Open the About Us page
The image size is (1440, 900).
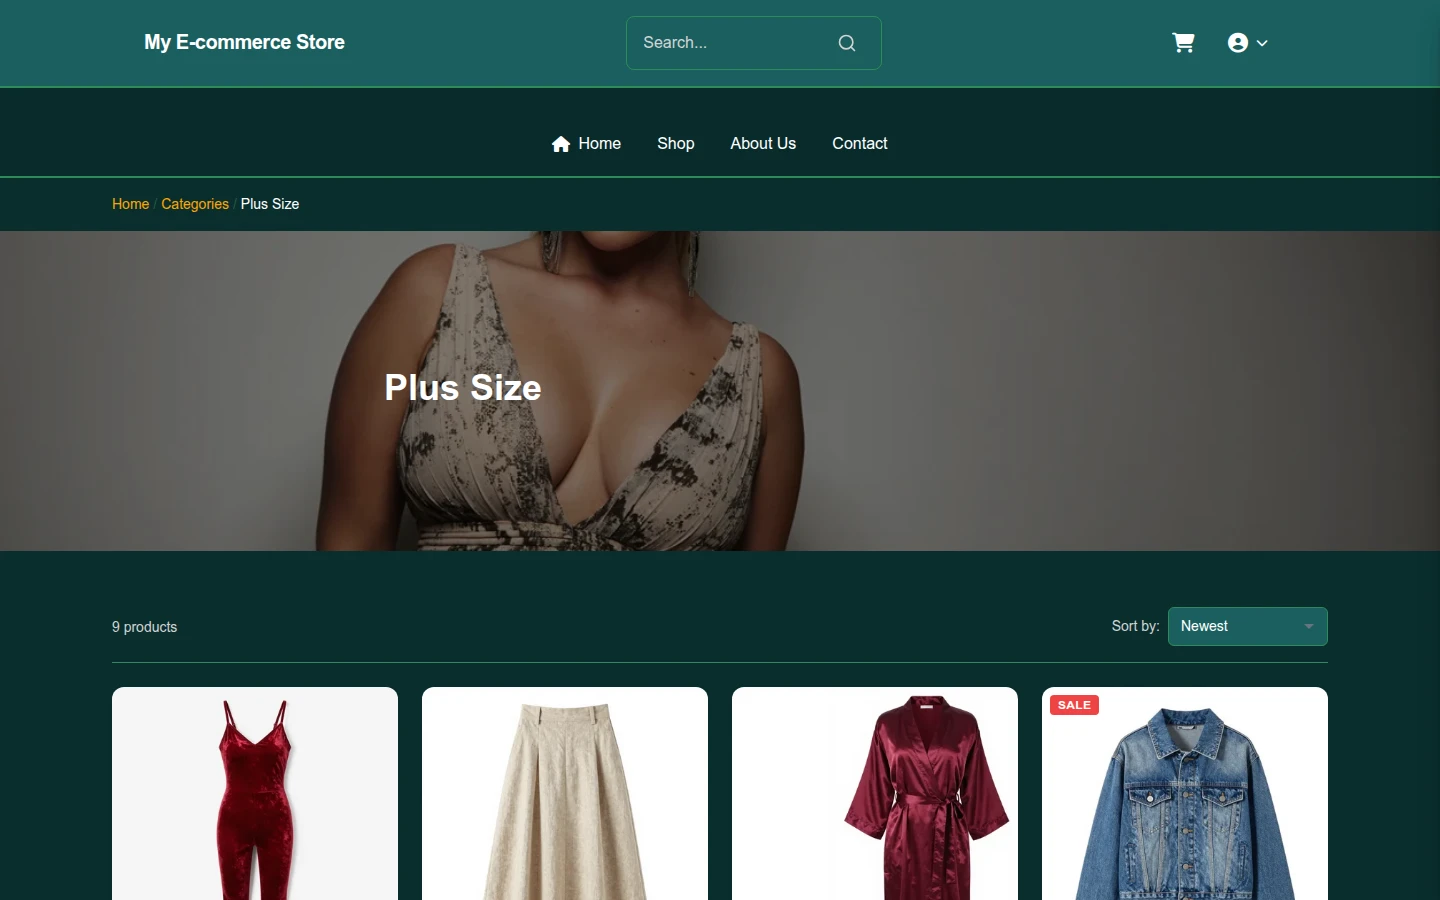pyautogui.click(x=763, y=144)
